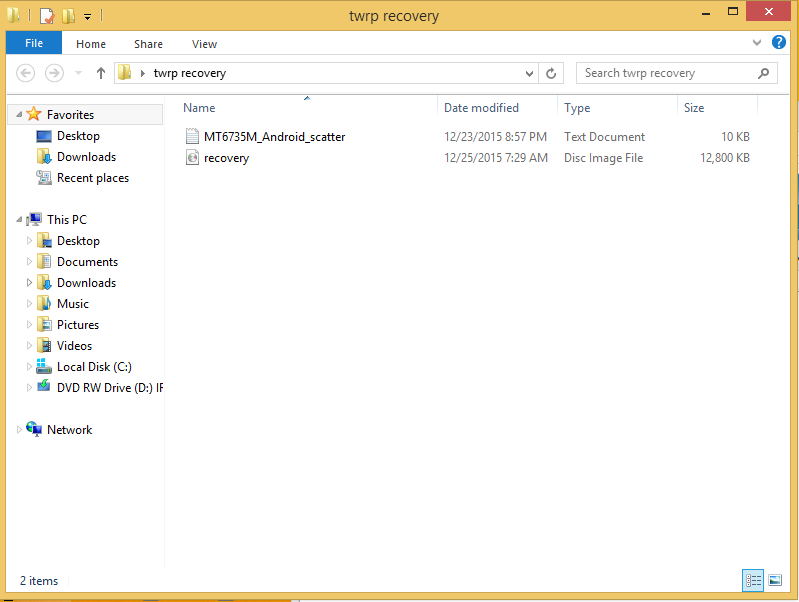Select the recovery disc image file
799x602 pixels.
pyautogui.click(x=226, y=158)
